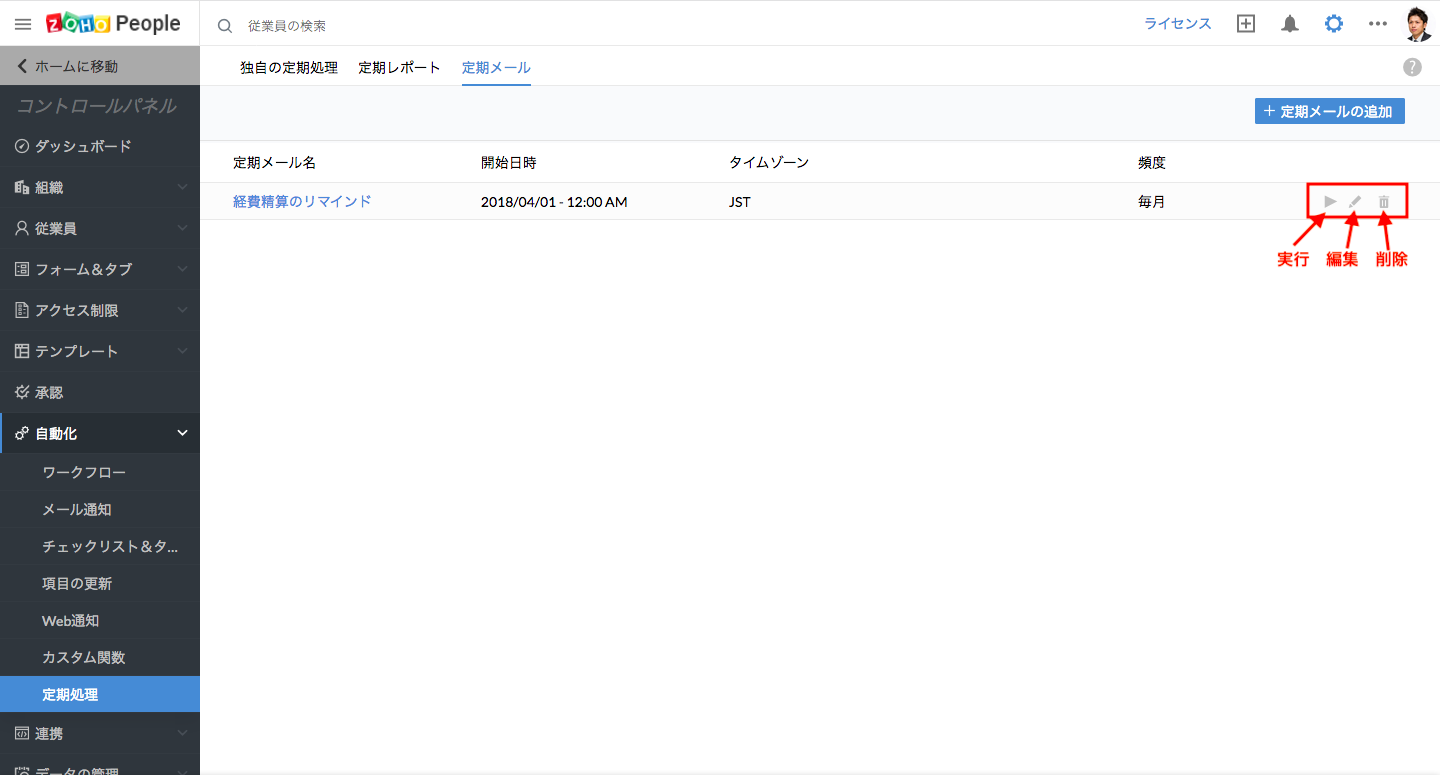Click the quick add plus icon

tap(1246, 24)
